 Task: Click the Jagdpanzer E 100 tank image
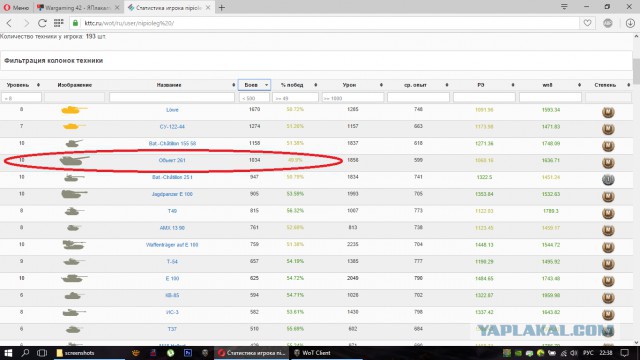74,194
